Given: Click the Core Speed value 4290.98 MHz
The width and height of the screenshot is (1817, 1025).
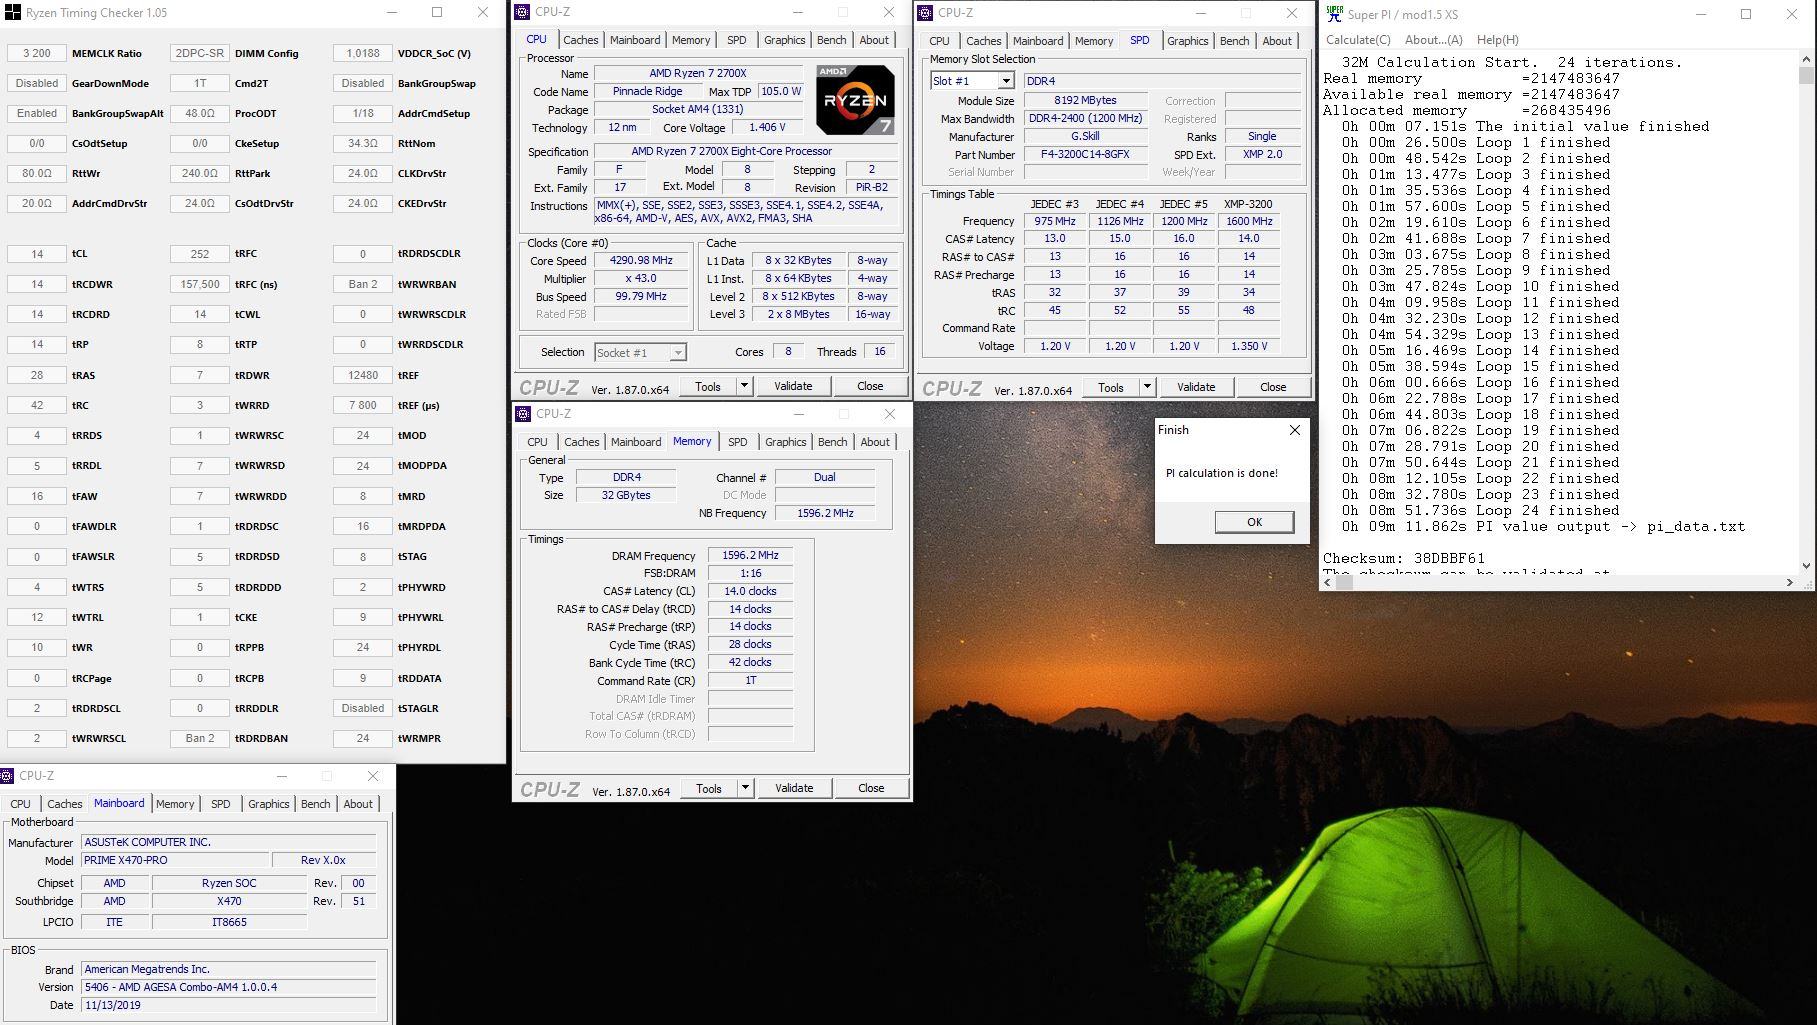Looking at the screenshot, I should (x=641, y=260).
